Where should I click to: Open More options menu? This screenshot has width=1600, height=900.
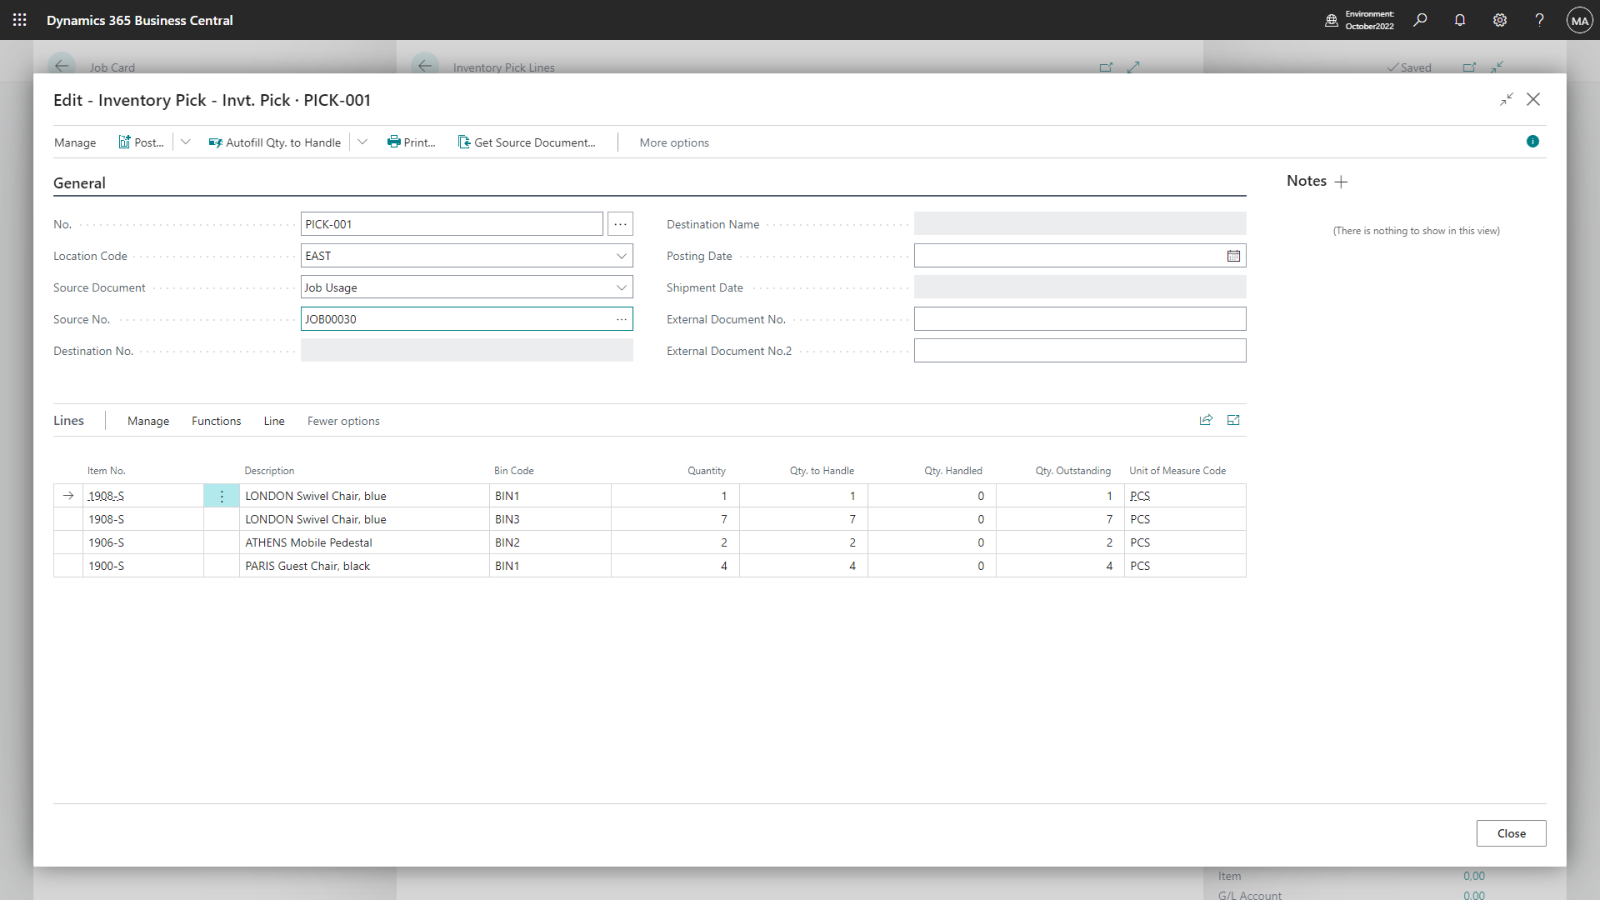point(674,143)
